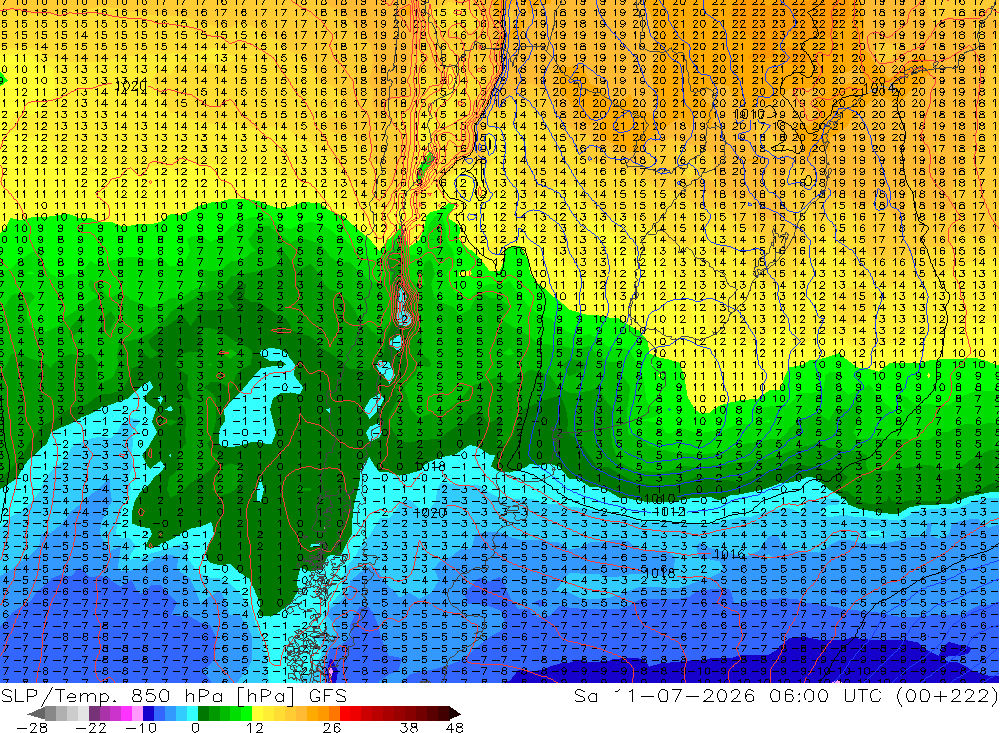Image resolution: width=1000 pixels, height=733 pixels.
Task: Click the 'SLP/Temp. 850 hPa [hPa] GFS' title
Action: [173, 695]
